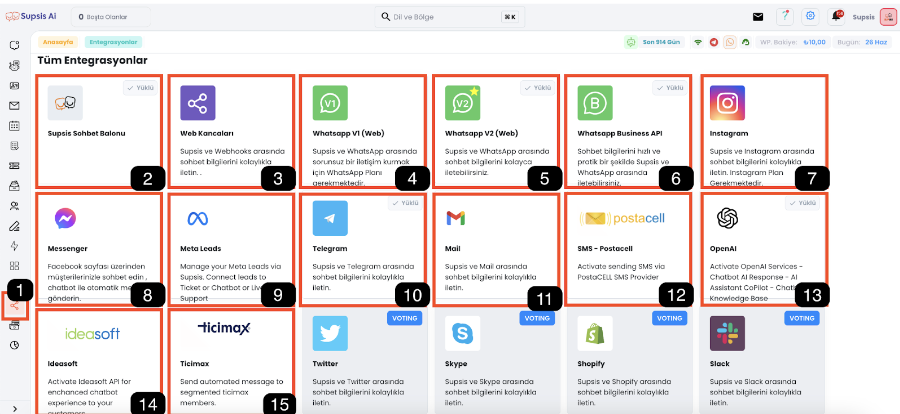This screenshot has width=900, height=414.
Task: Open the ticimax logo
Action: [224, 328]
